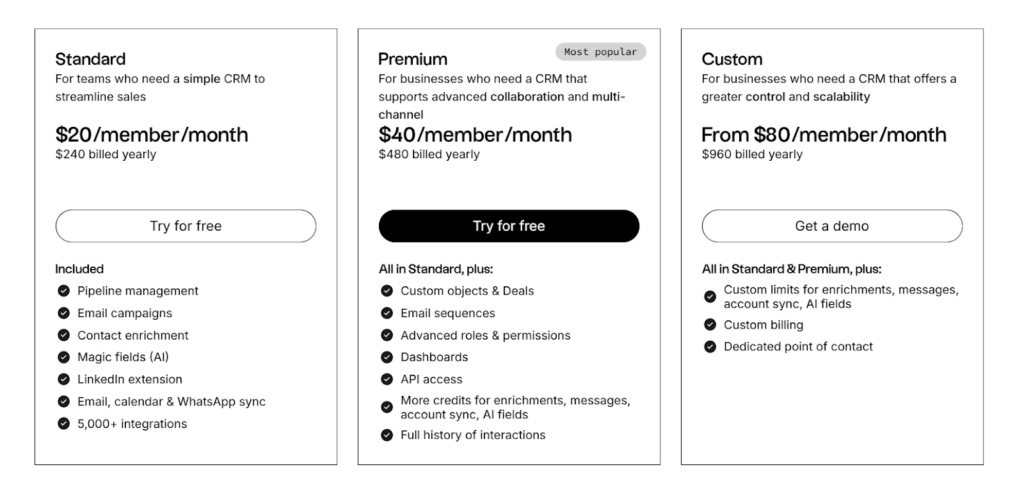1024x483 pixels.
Task: Click checkmark icon next to LinkedIn extension
Action: coord(64,380)
